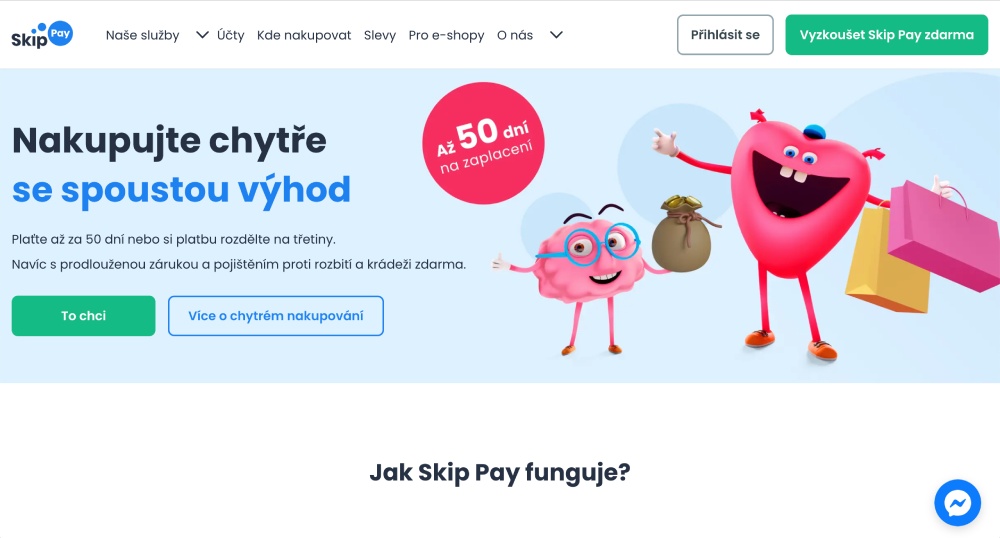Click the green To chci button

coord(84,316)
